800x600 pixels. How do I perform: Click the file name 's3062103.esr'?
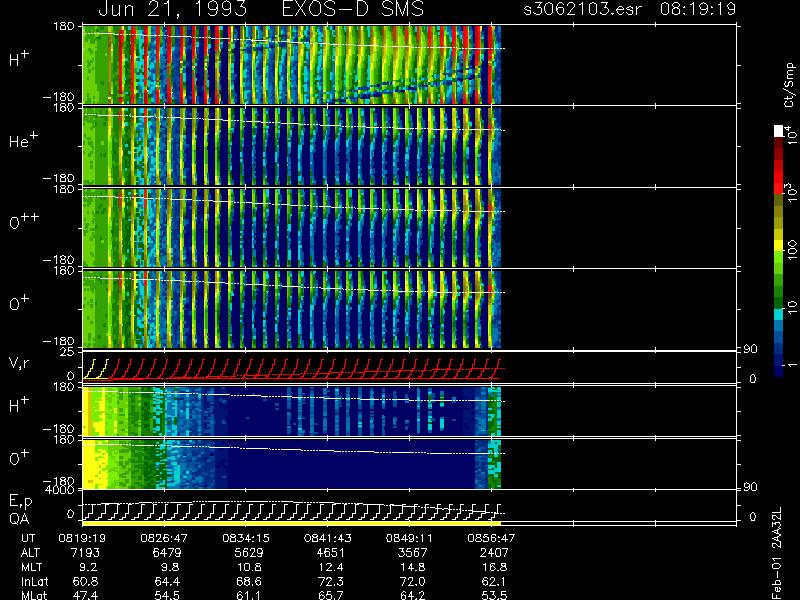click(x=582, y=9)
